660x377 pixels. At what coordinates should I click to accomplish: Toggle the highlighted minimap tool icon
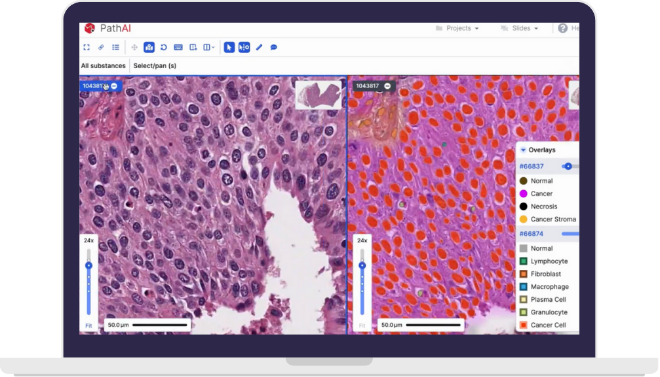click(149, 47)
